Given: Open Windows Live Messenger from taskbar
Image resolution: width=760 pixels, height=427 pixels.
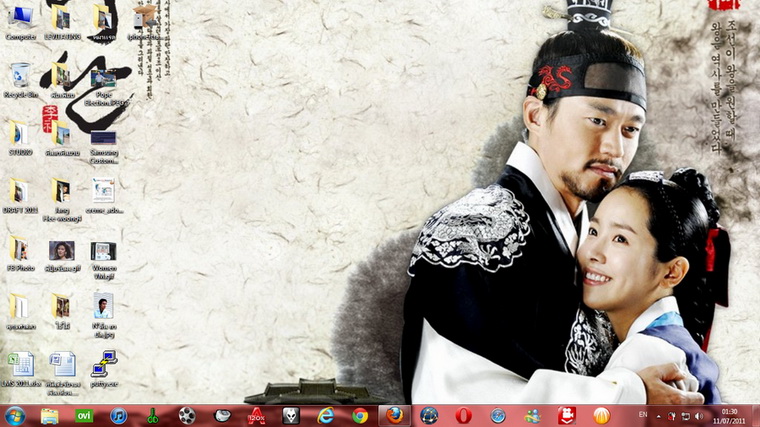Looking at the screenshot, I should [532, 416].
